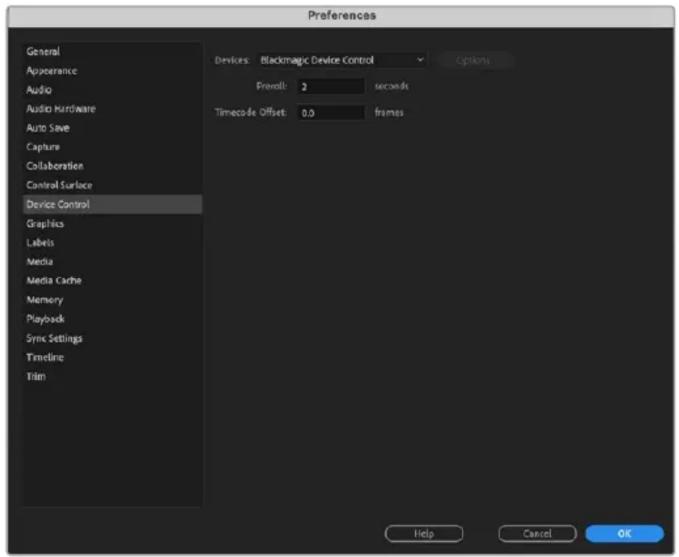Confirm preferences with OK

(624, 534)
